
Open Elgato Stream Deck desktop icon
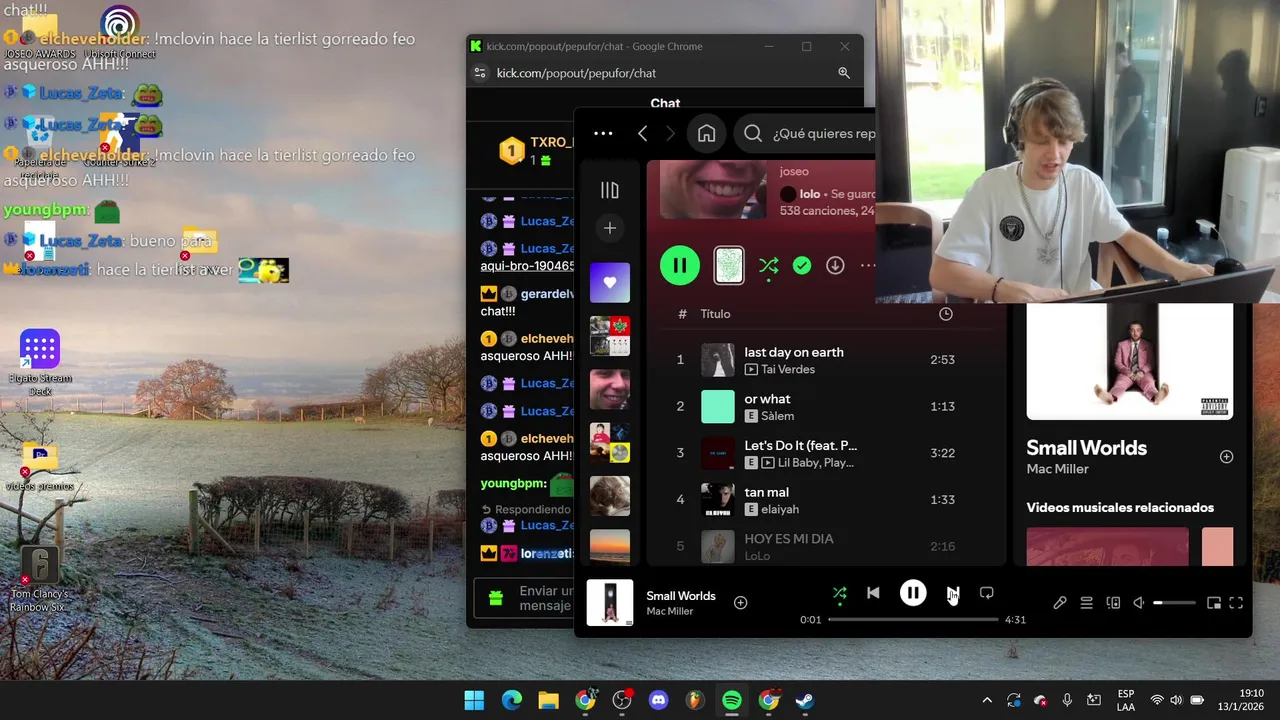(39, 363)
